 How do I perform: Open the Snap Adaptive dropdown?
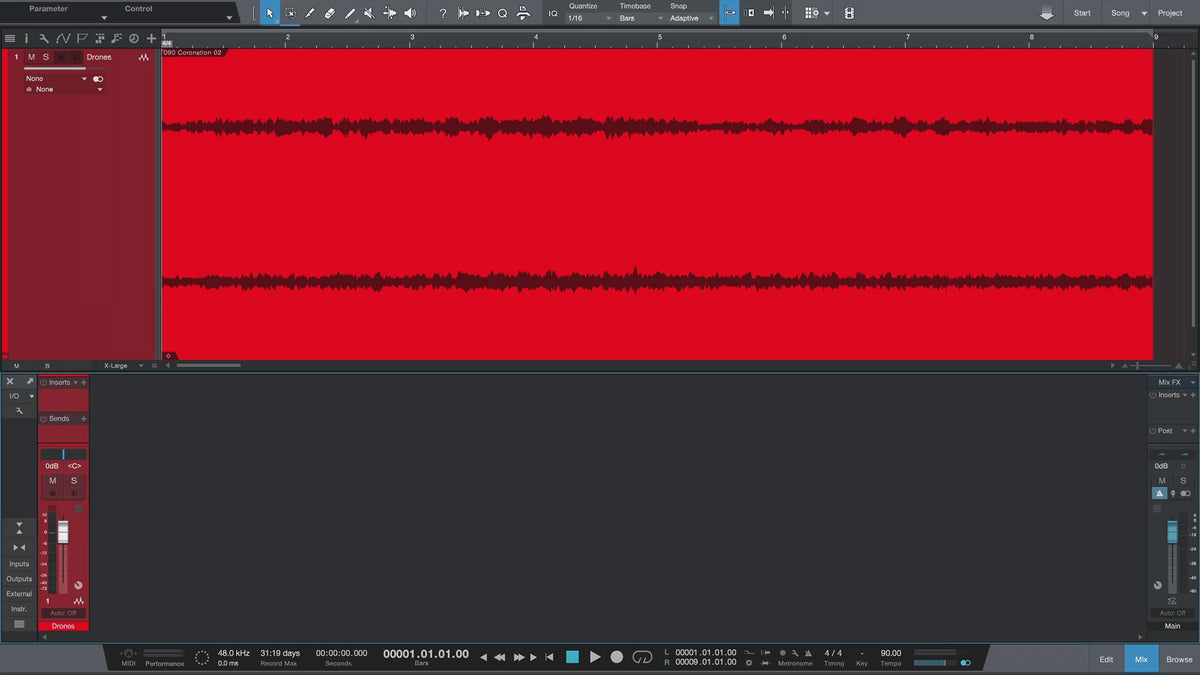pos(691,18)
